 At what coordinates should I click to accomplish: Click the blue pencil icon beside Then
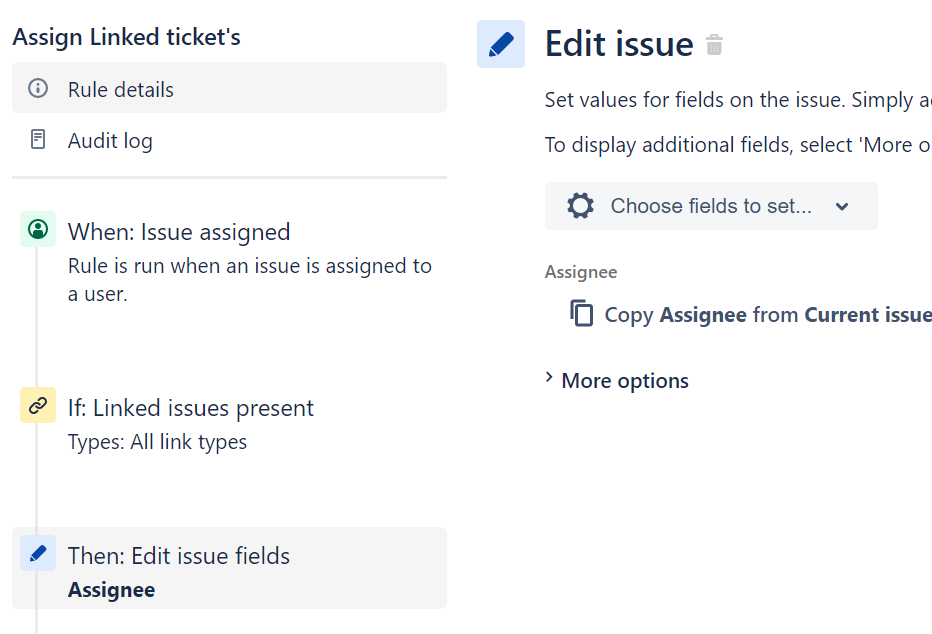click(x=38, y=553)
